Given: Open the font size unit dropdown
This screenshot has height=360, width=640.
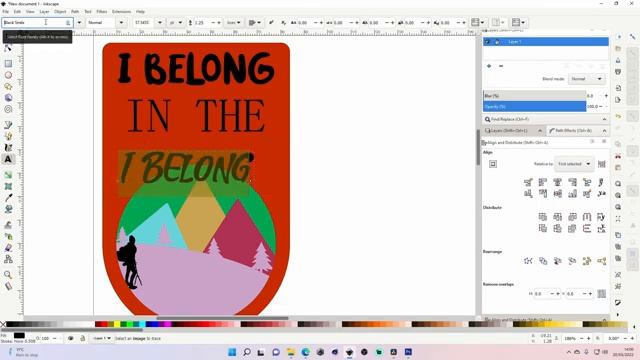Looking at the screenshot, I should click(x=176, y=22).
